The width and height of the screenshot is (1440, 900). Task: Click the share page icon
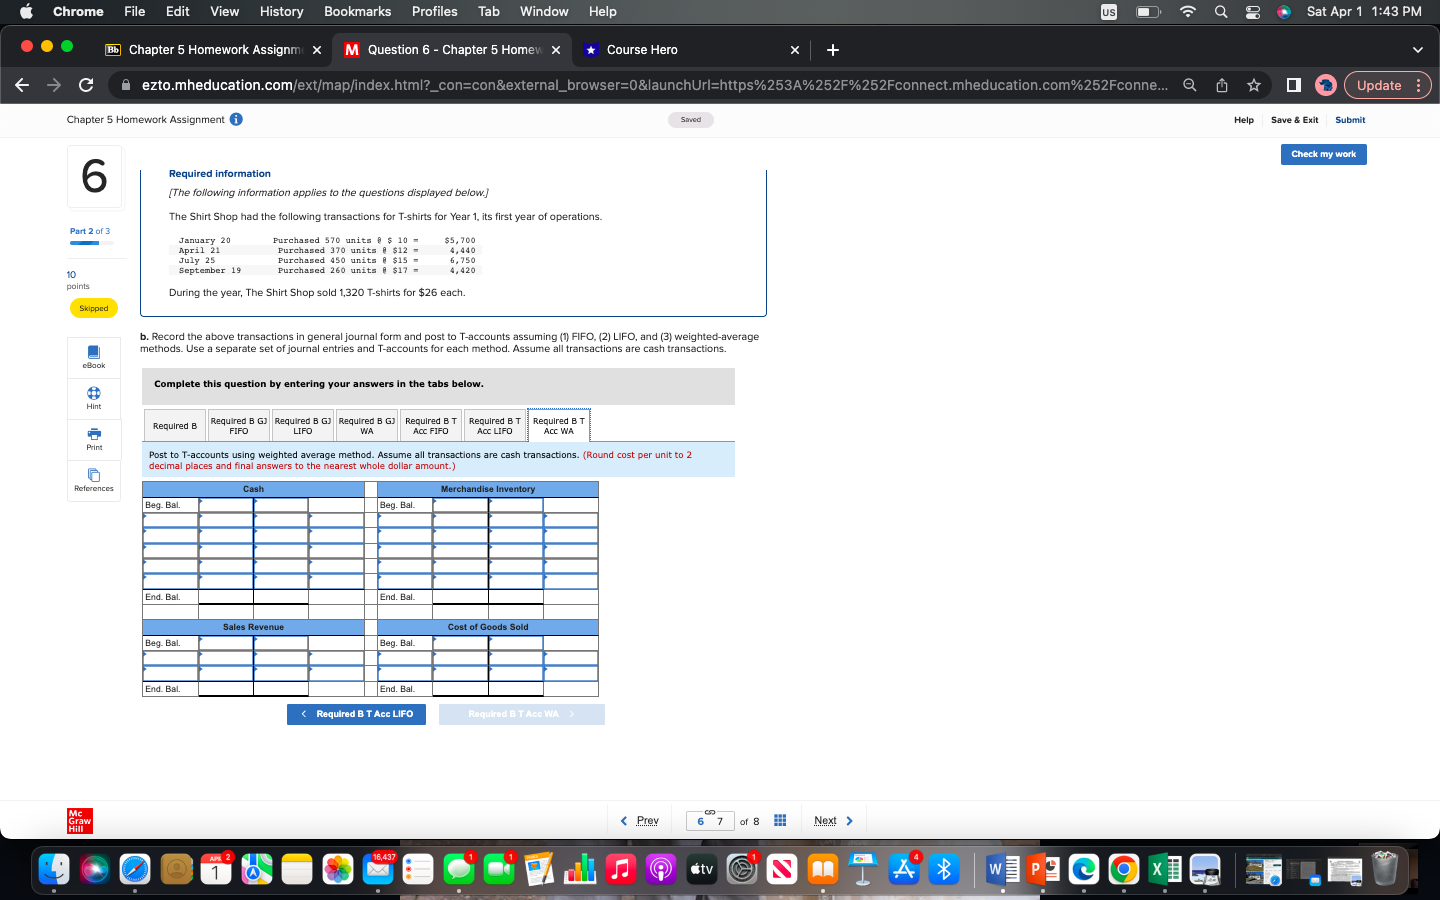[x=1222, y=85]
